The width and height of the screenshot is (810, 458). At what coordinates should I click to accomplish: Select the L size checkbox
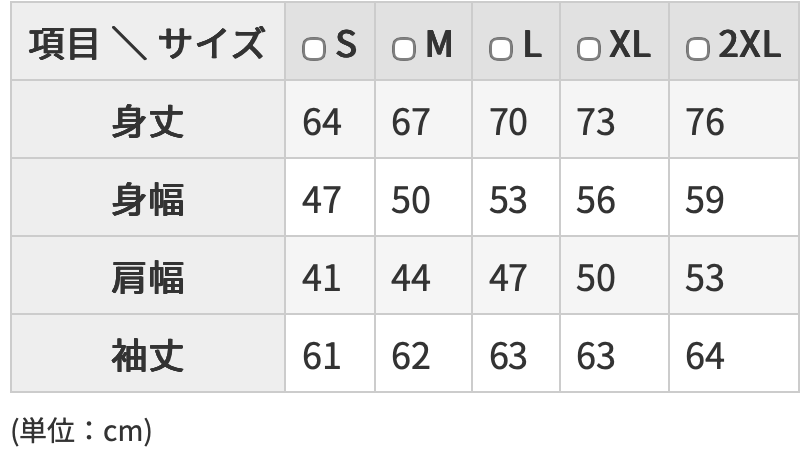pyautogui.click(x=500, y=49)
